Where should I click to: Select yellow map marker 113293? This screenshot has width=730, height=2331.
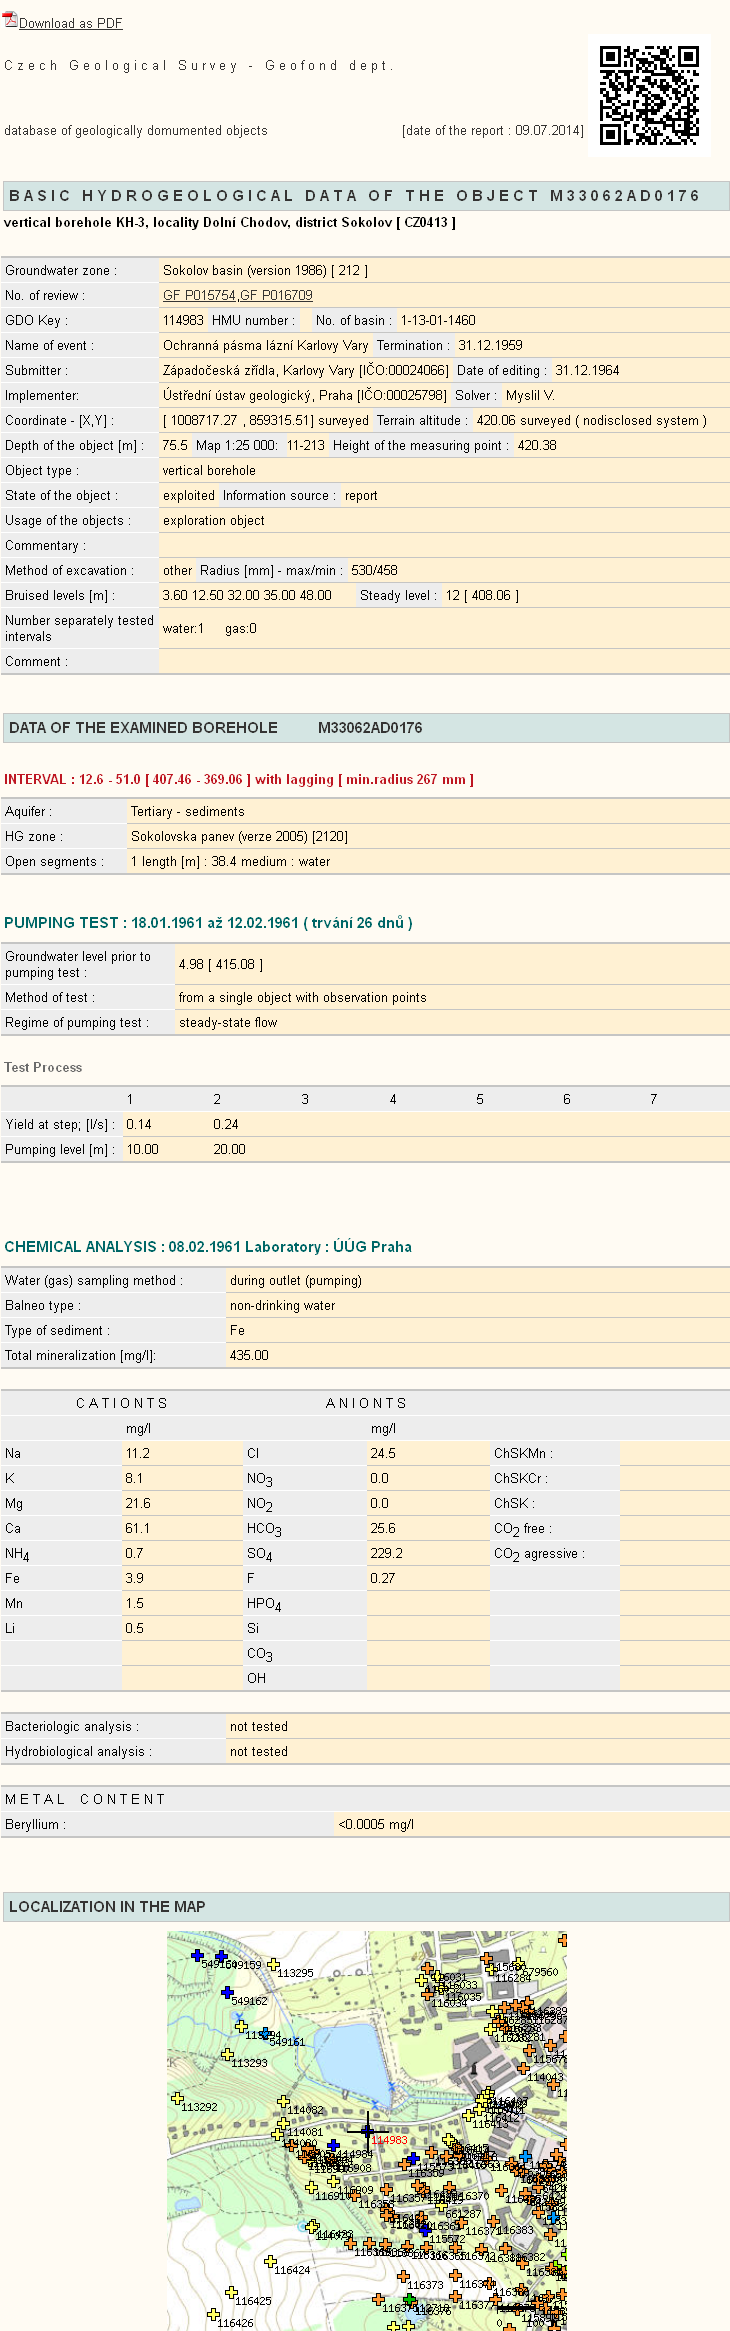(227, 2054)
